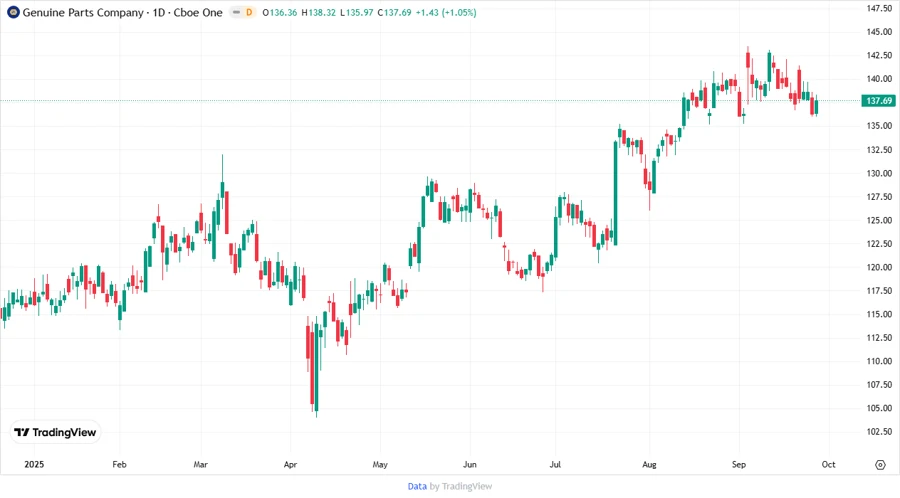Click the TradingView logo badge

click(56, 433)
